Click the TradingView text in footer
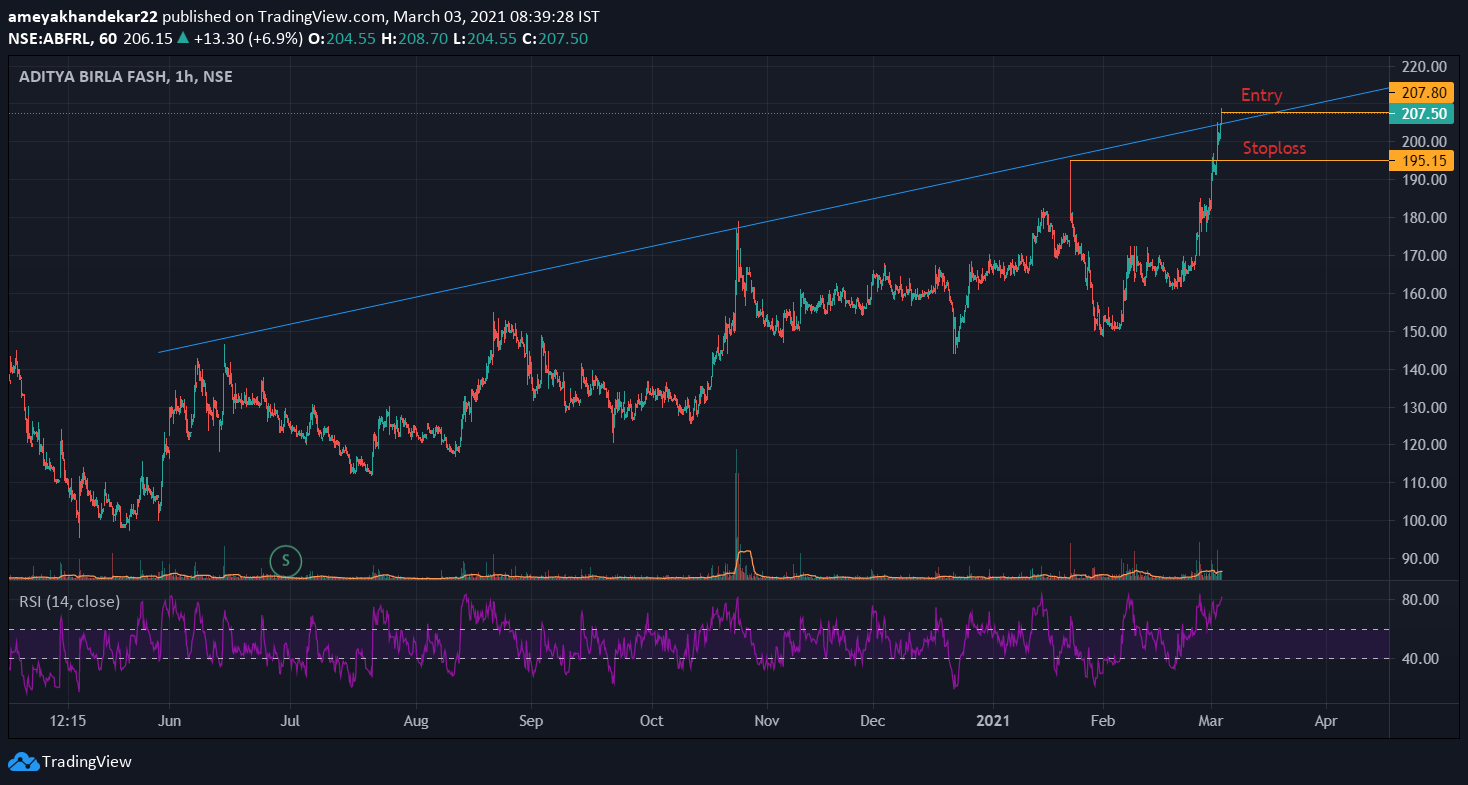 coord(86,762)
